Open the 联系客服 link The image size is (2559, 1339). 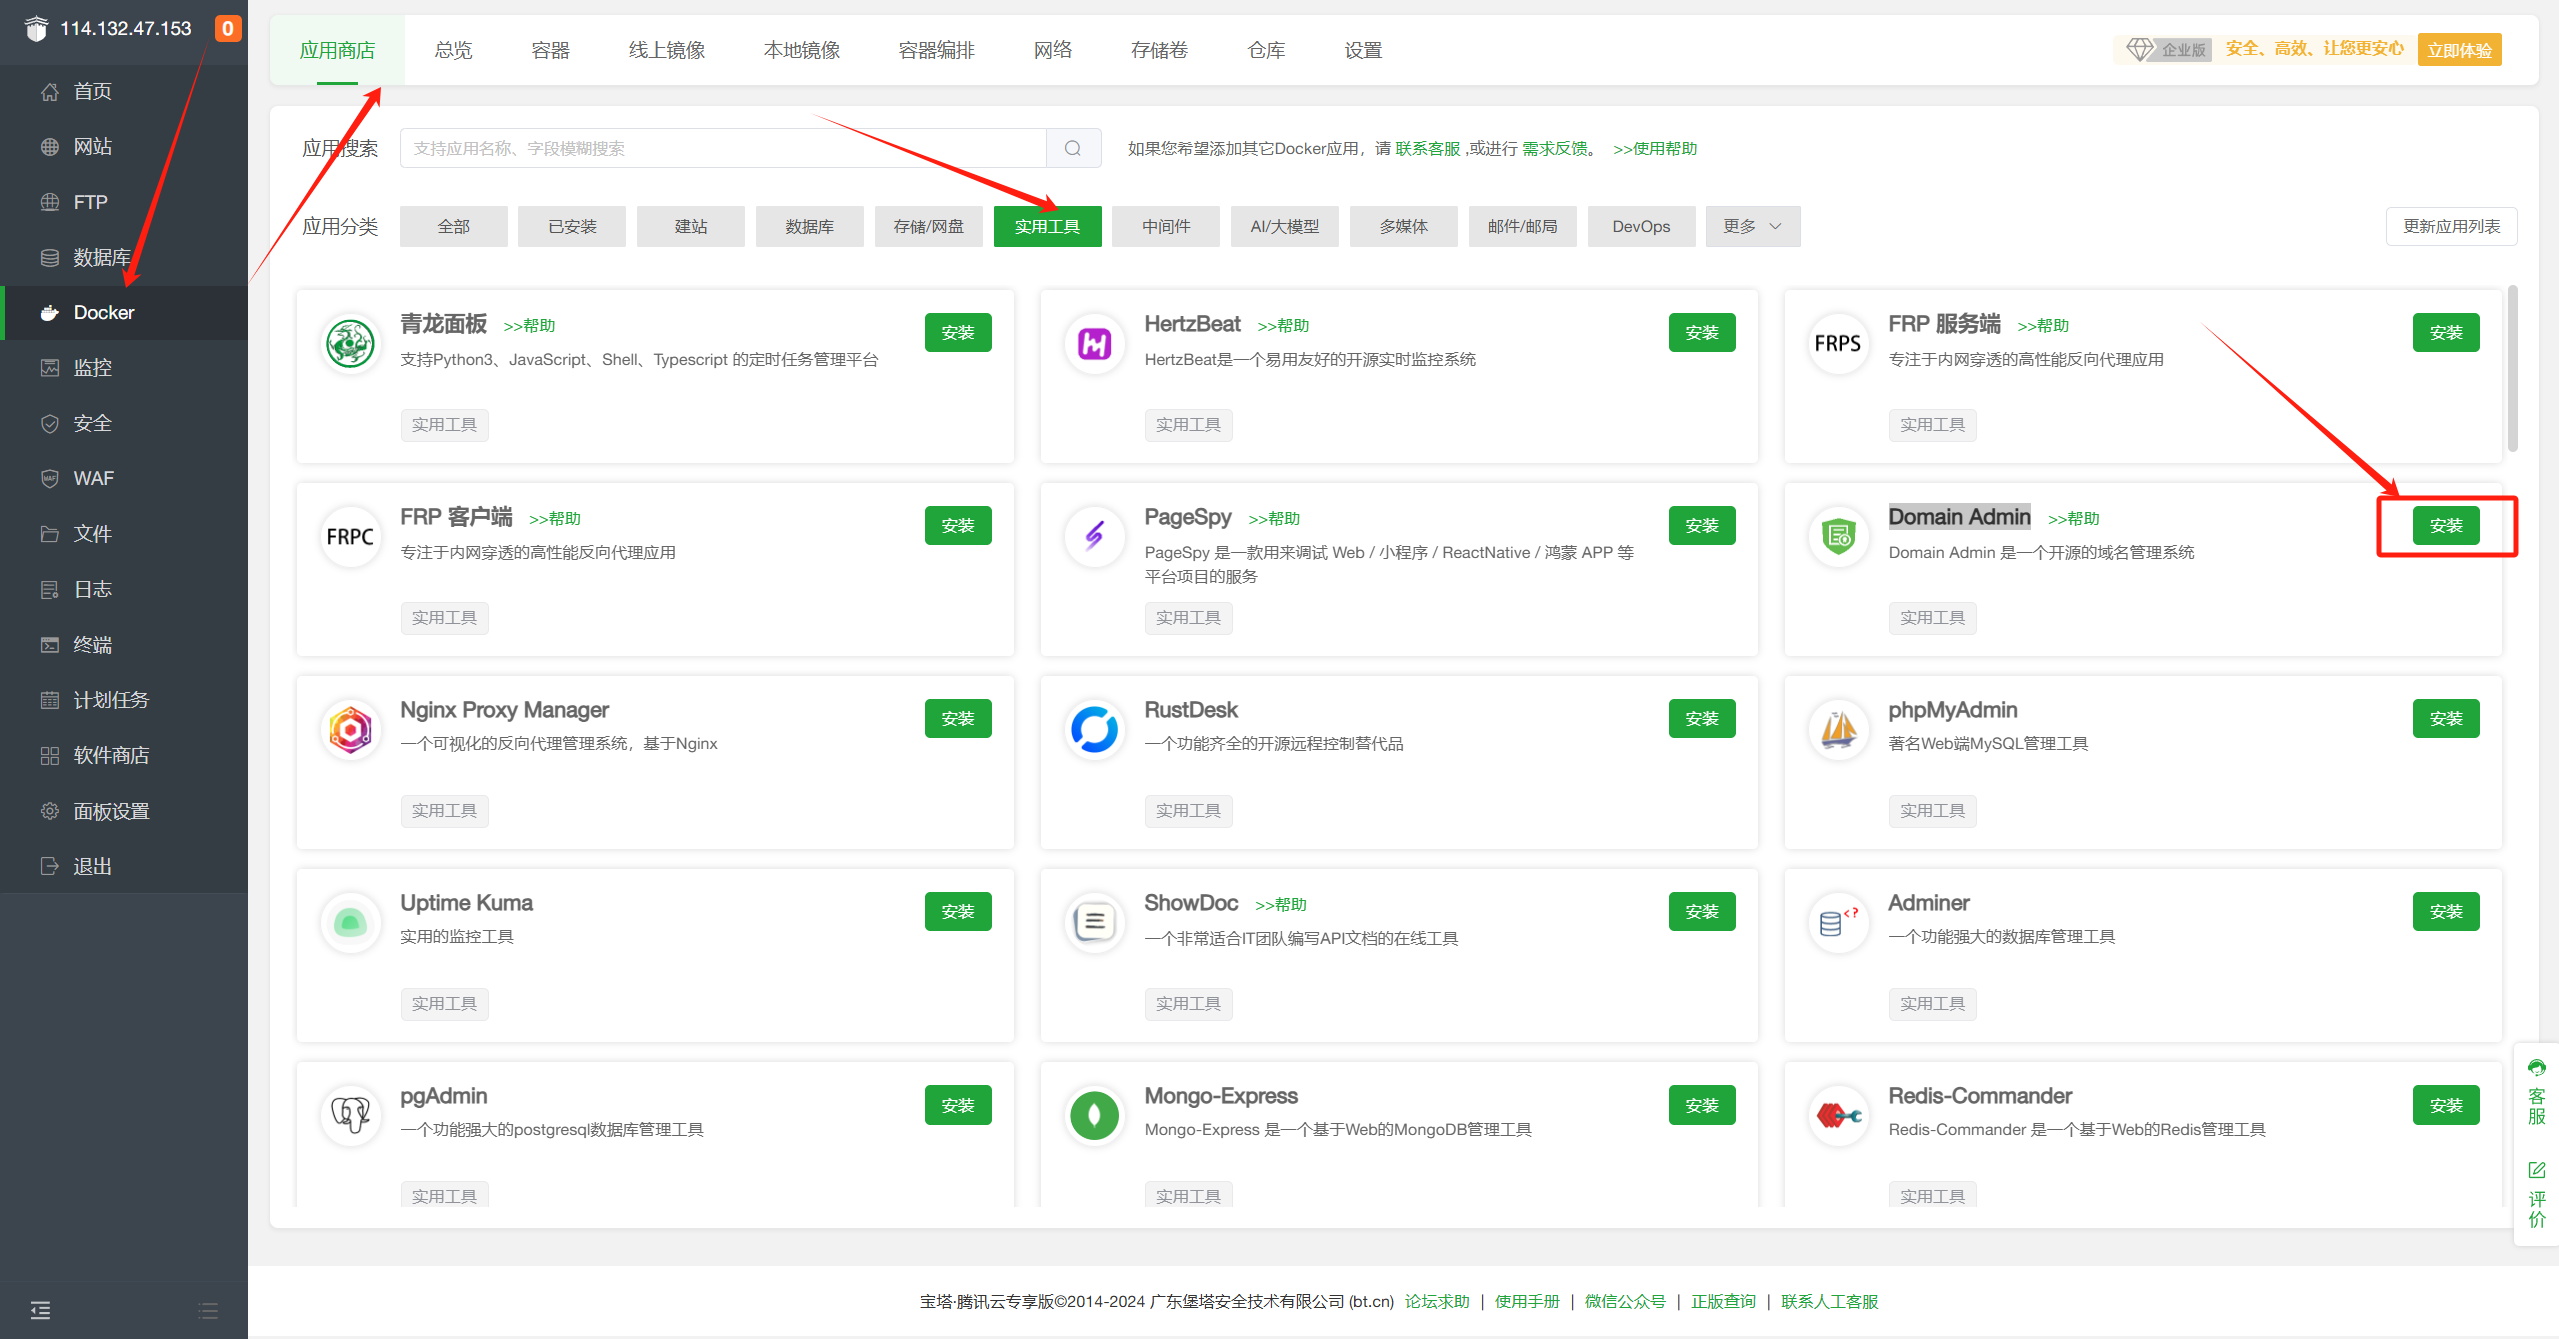pyautogui.click(x=1428, y=149)
